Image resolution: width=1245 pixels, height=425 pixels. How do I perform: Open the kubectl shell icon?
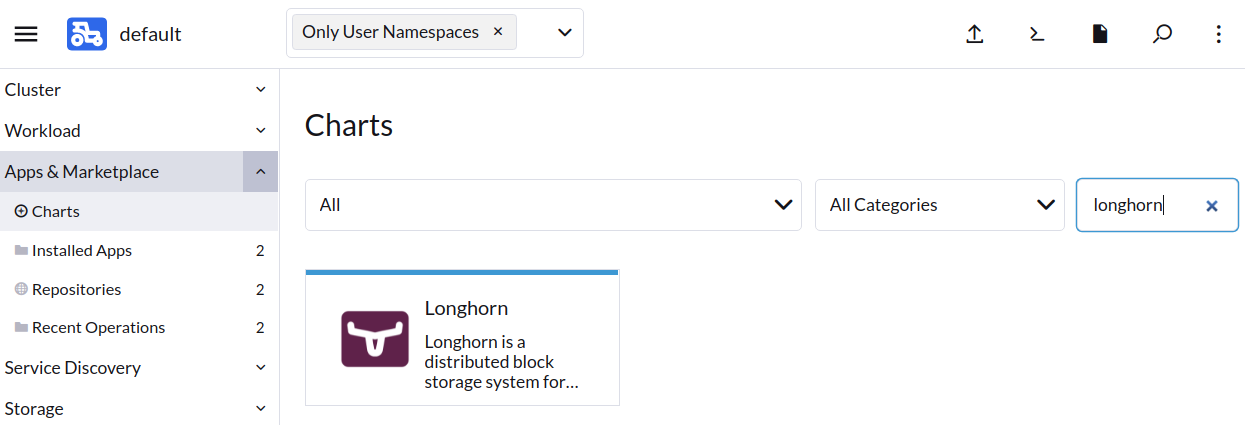coord(1037,34)
